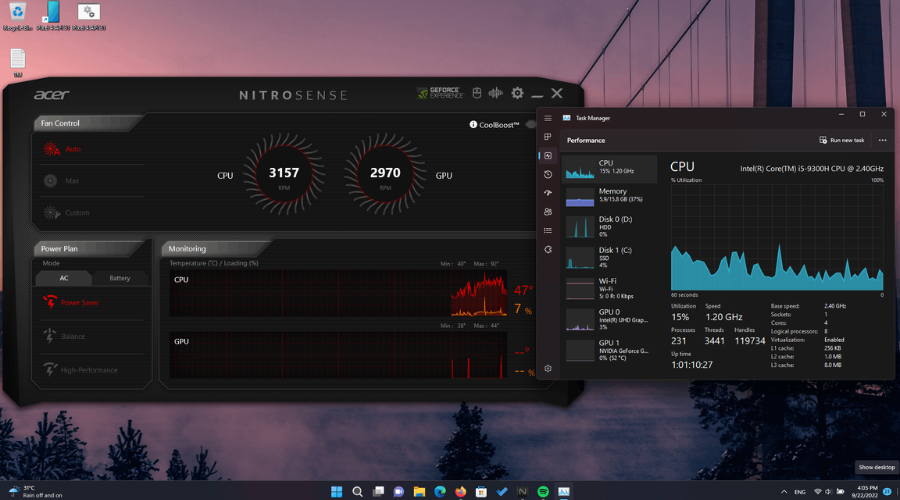Open the three-dot more options menu
This screenshot has height=500, width=900.
pos(882,140)
